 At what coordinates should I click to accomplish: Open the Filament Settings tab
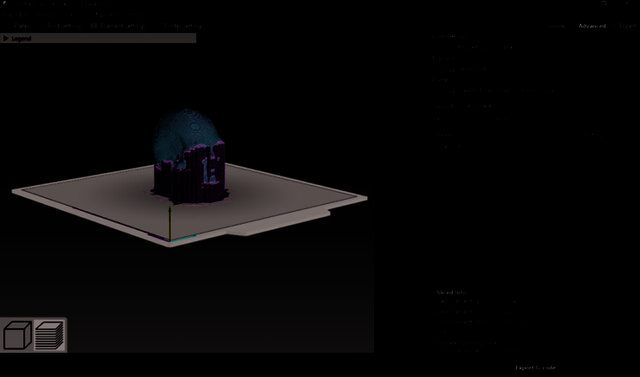118,26
